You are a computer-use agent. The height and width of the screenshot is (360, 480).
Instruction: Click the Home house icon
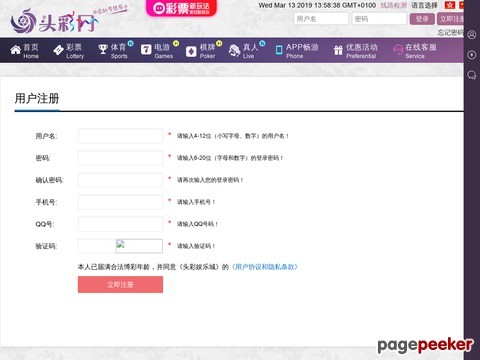(15, 50)
